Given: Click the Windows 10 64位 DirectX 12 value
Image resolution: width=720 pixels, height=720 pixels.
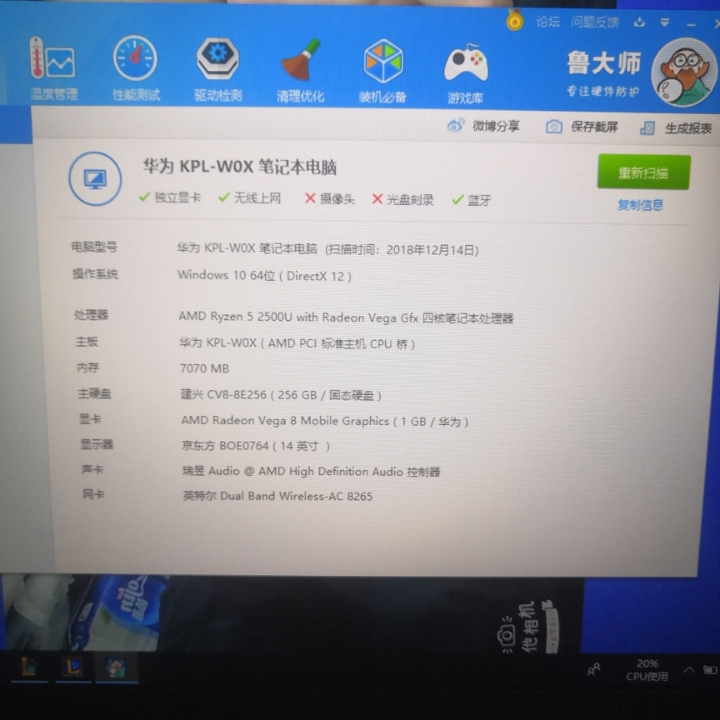Looking at the screenshot, I should [x=264, y=276].
